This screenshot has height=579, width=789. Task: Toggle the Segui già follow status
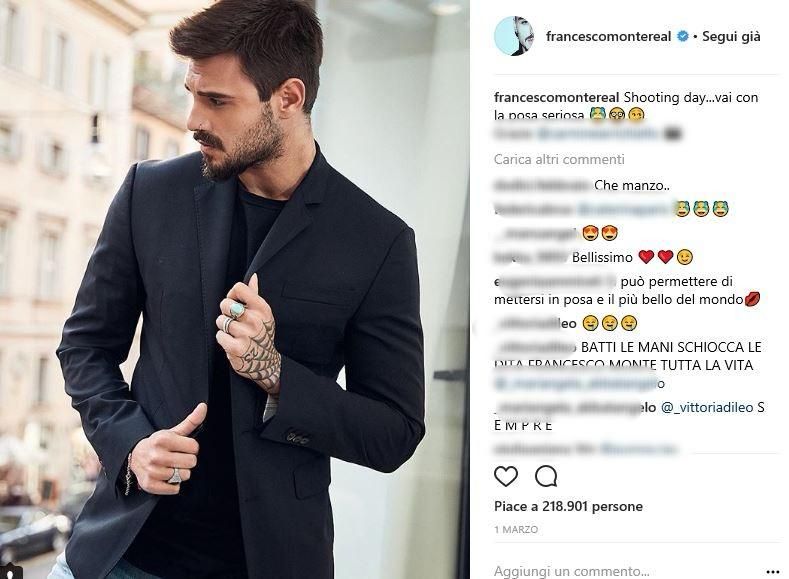[x=731, y=36]
